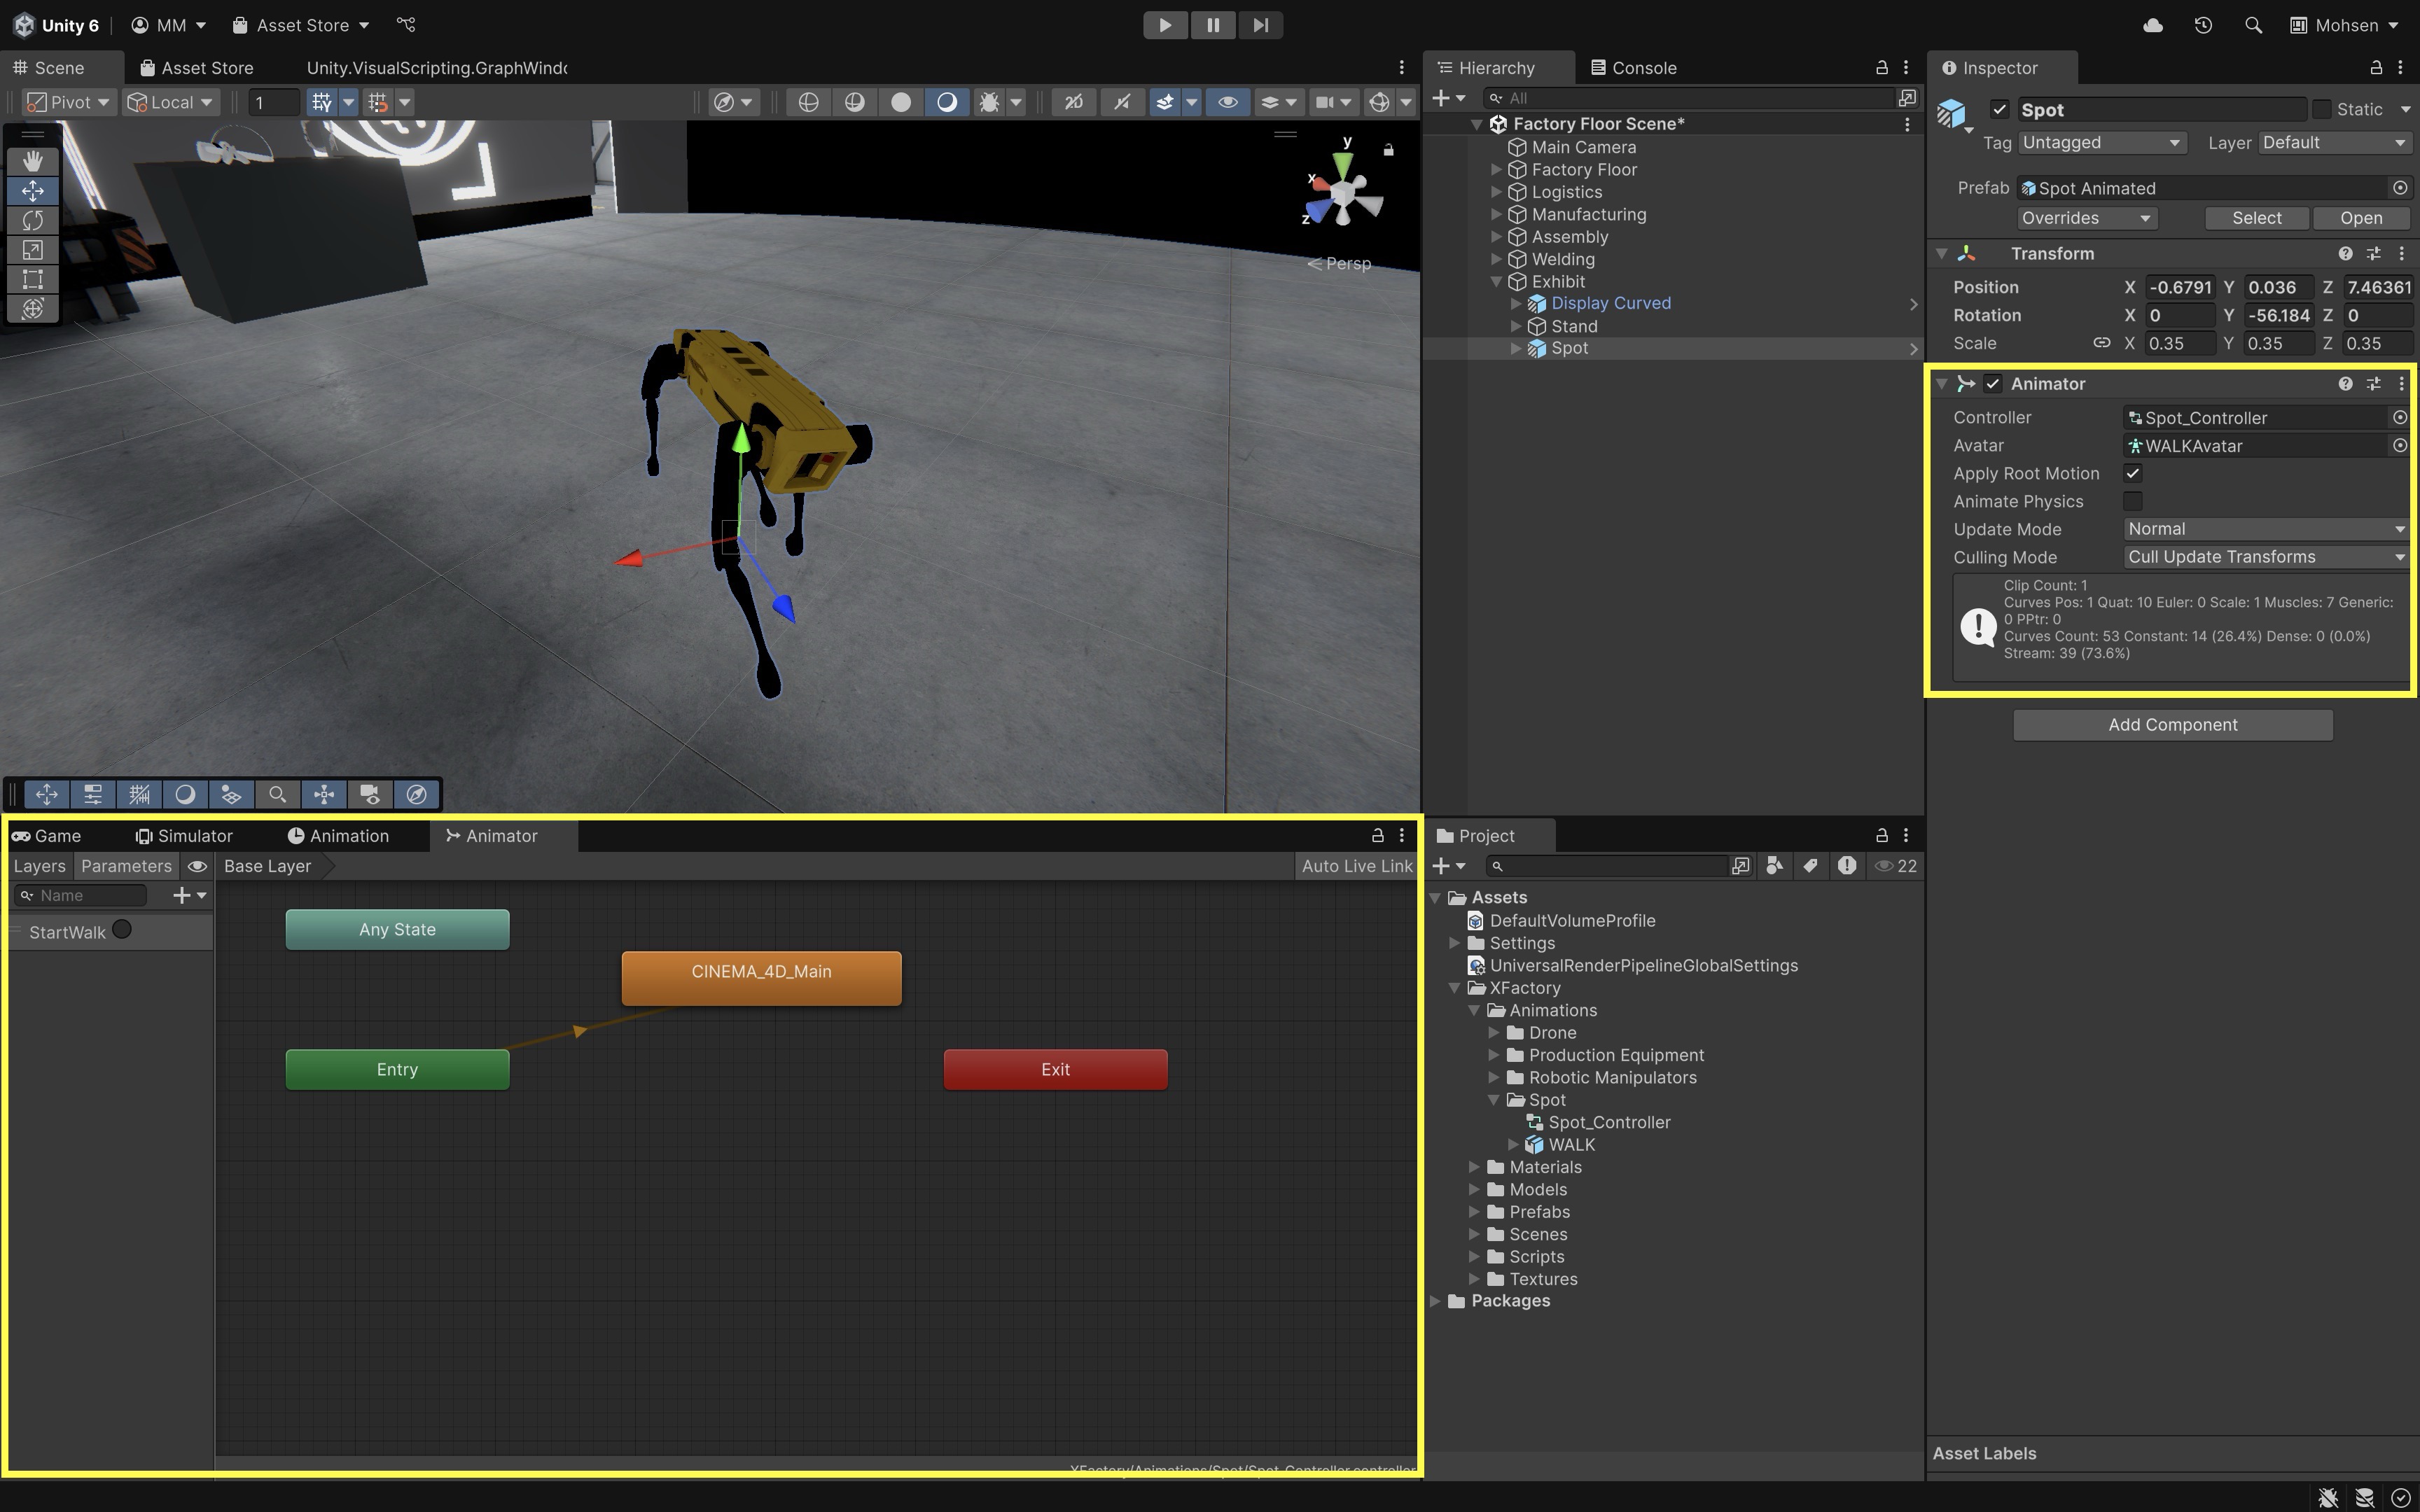Click the global search magnifier icon

coord(2253,25)
